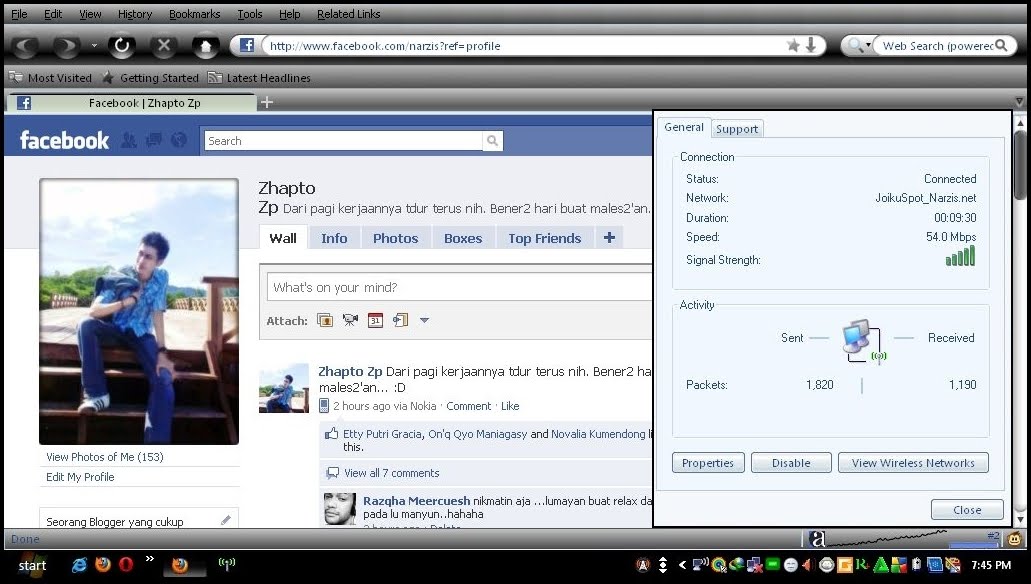Click the down arrow icon in address bar
The image size is (1031, 584).
pos(811,45)
